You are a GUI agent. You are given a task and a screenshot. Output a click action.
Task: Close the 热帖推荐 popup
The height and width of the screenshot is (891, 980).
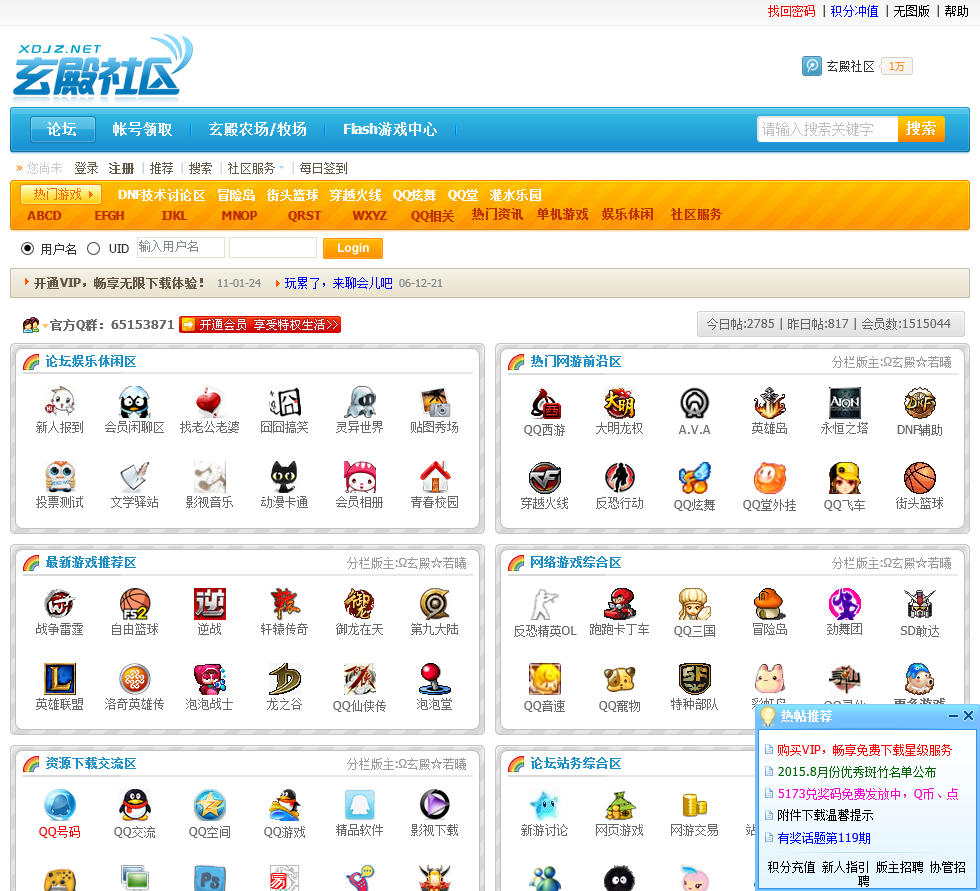pos(968,715)
